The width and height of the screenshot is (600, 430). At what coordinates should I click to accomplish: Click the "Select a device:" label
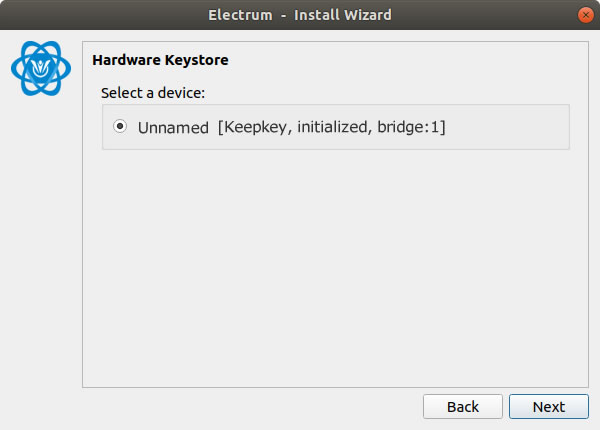point(153,93)
